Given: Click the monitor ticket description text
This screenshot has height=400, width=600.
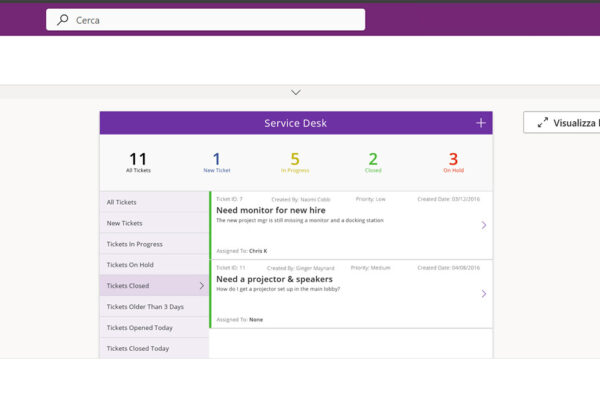Looking at the screenshot, I should (300, 220).
